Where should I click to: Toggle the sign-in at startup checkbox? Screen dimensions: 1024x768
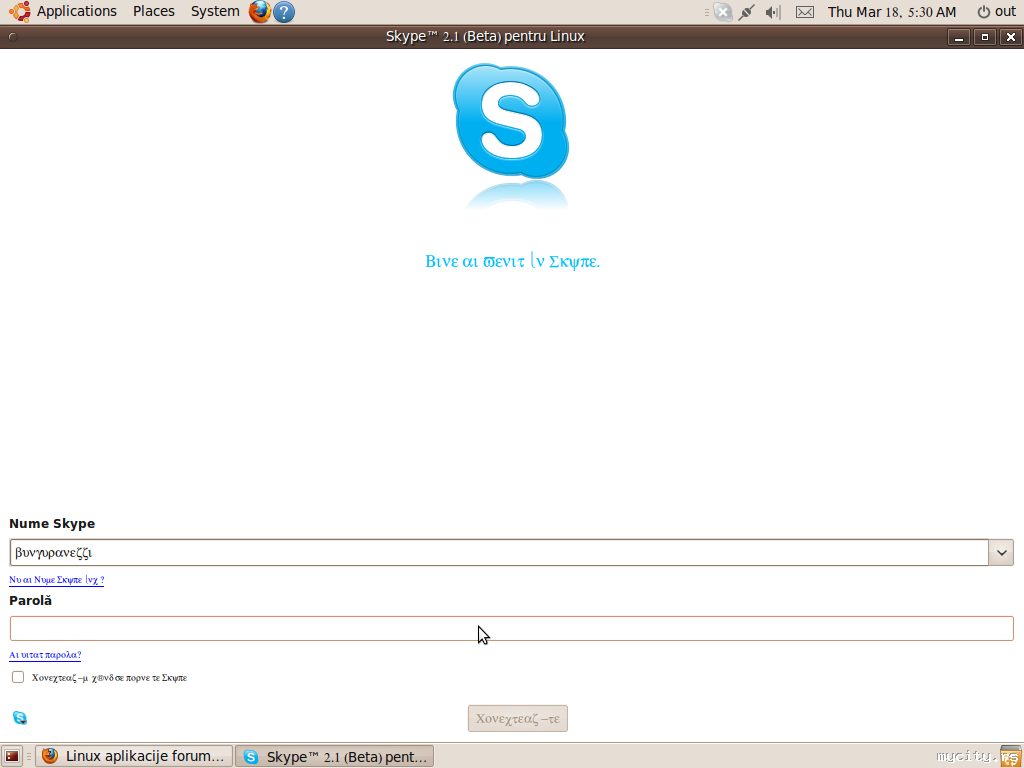pyautogui.click(x=18, y=677)
